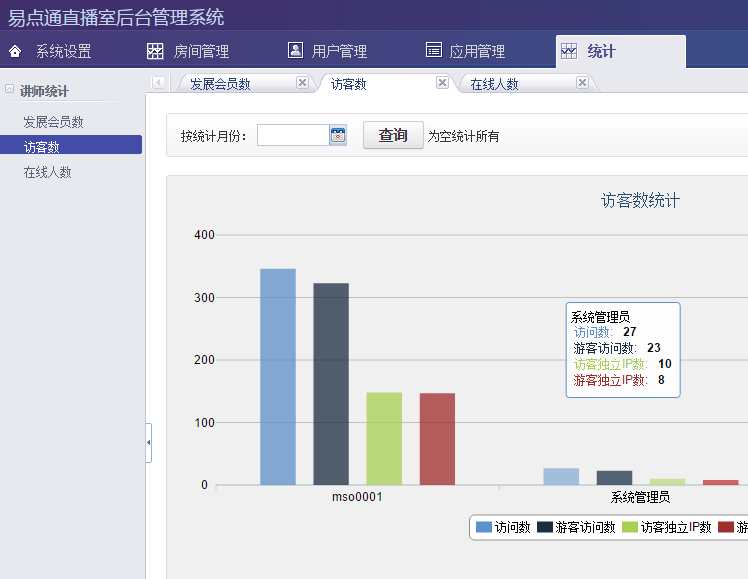Click the 易点通直播室后台管理系统 title
748x579 pixels.
pos(116,18)
